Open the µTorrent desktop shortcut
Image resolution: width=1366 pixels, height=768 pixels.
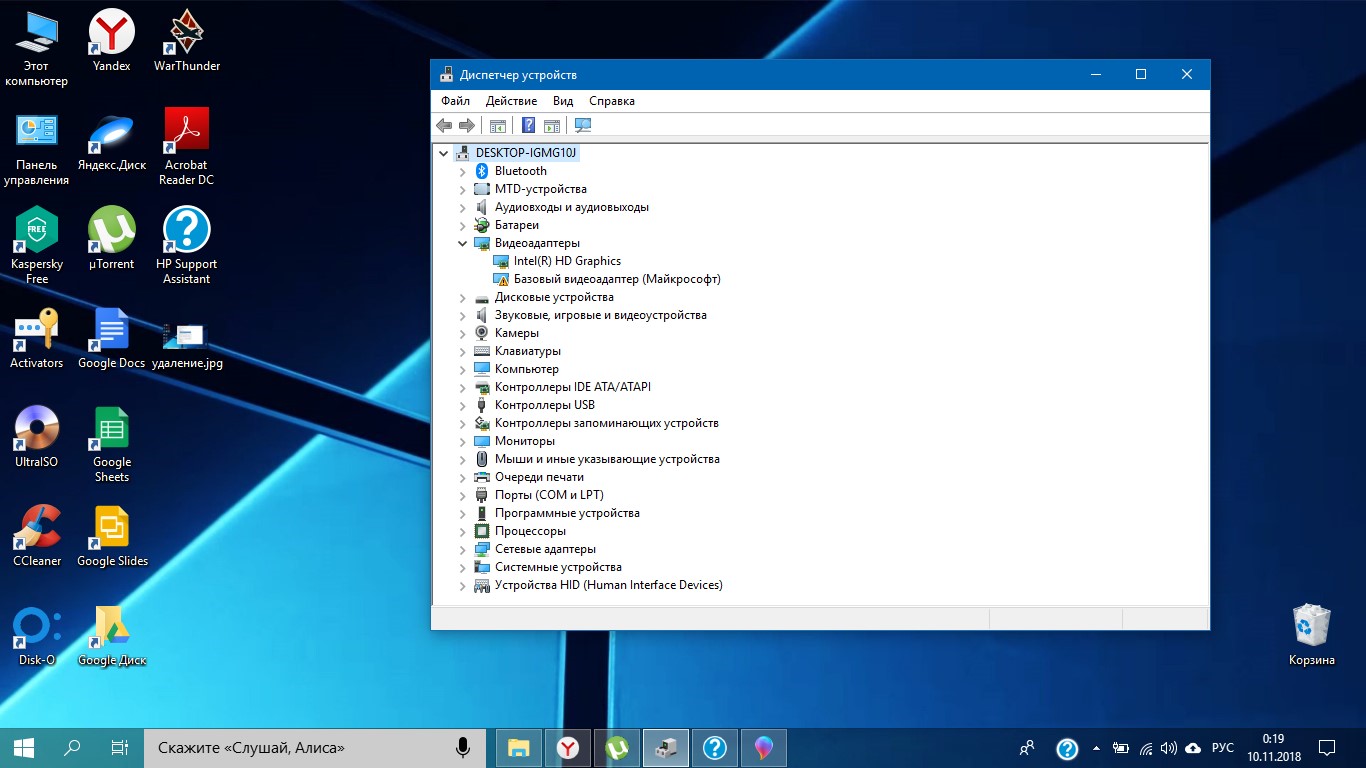pyautogui.click(x=112, y=238)
